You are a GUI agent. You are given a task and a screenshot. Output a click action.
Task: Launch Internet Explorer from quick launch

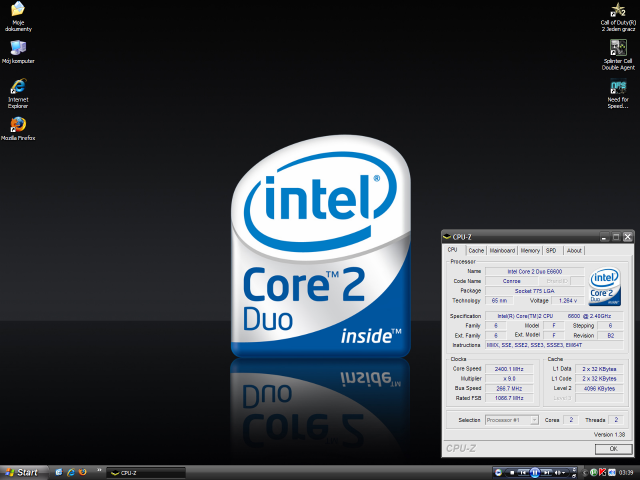tap(71, 472)
